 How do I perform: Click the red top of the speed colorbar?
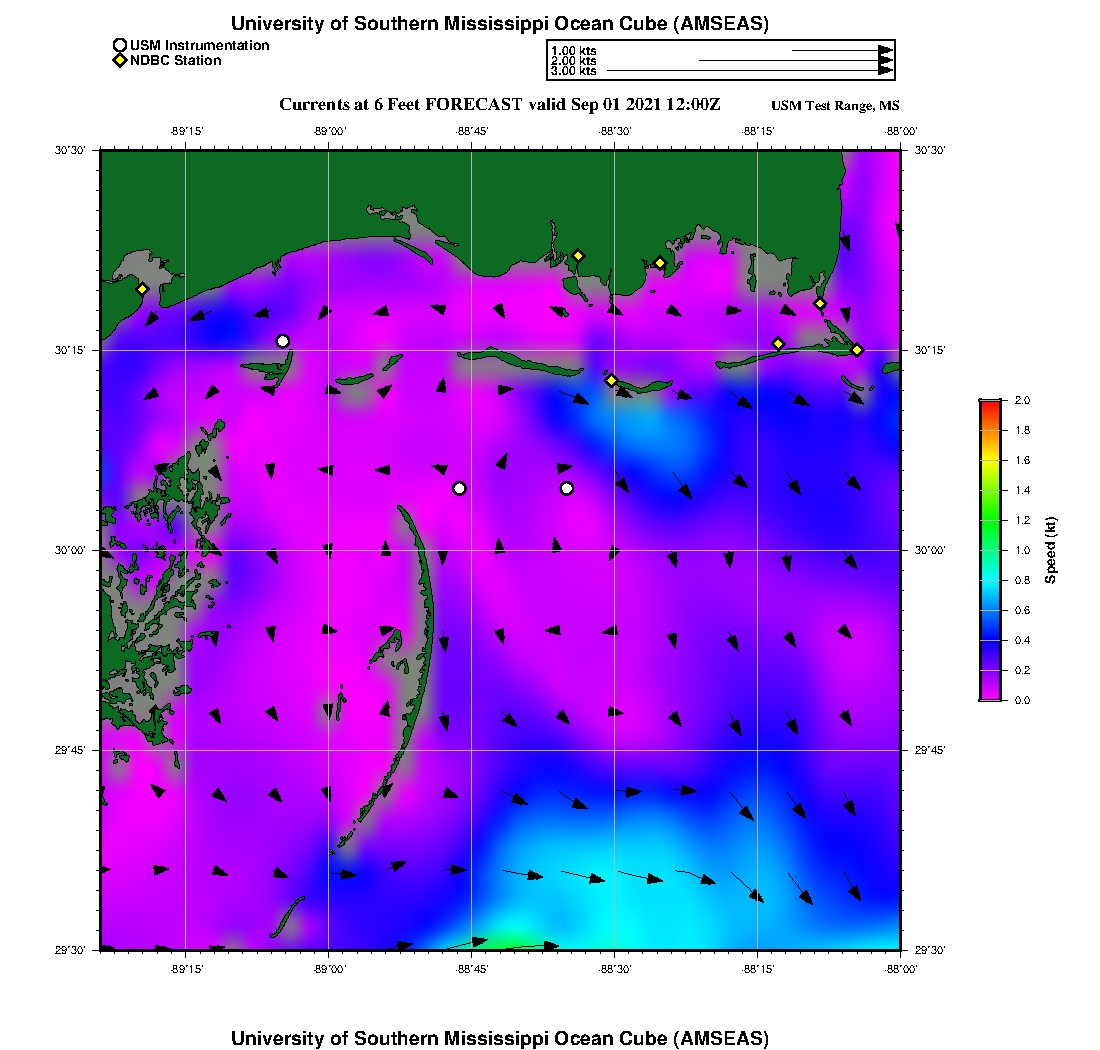click(x=990, y=405)
